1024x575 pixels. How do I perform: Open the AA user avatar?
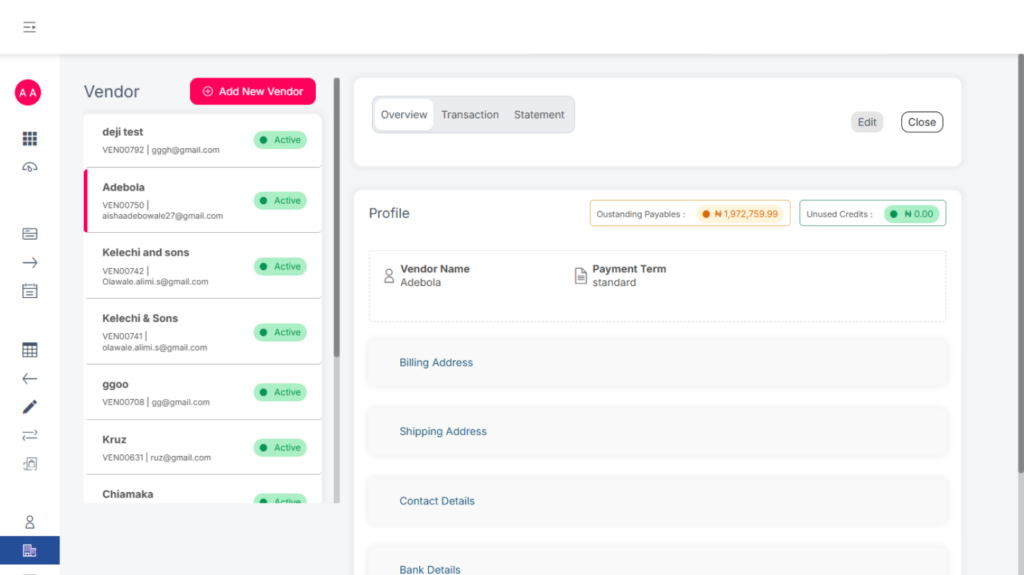coord(28,93)
